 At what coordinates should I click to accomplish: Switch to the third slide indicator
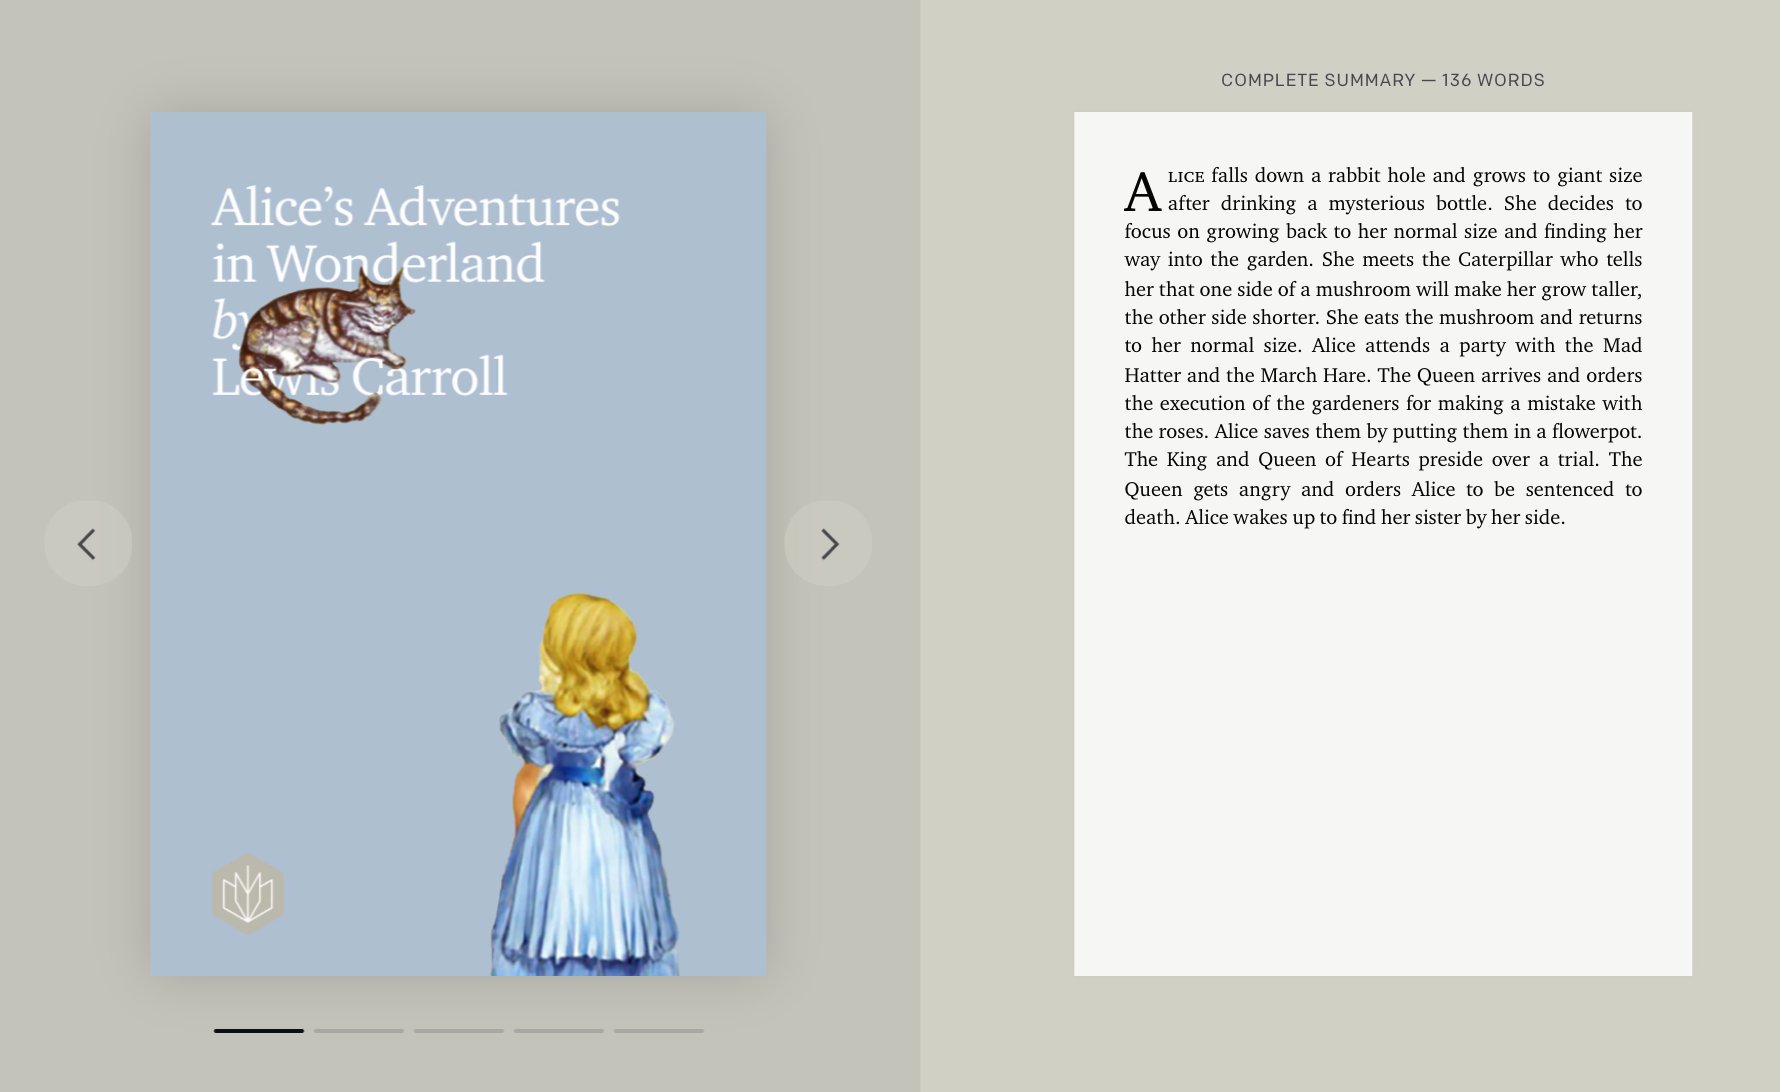(458, 1030)
